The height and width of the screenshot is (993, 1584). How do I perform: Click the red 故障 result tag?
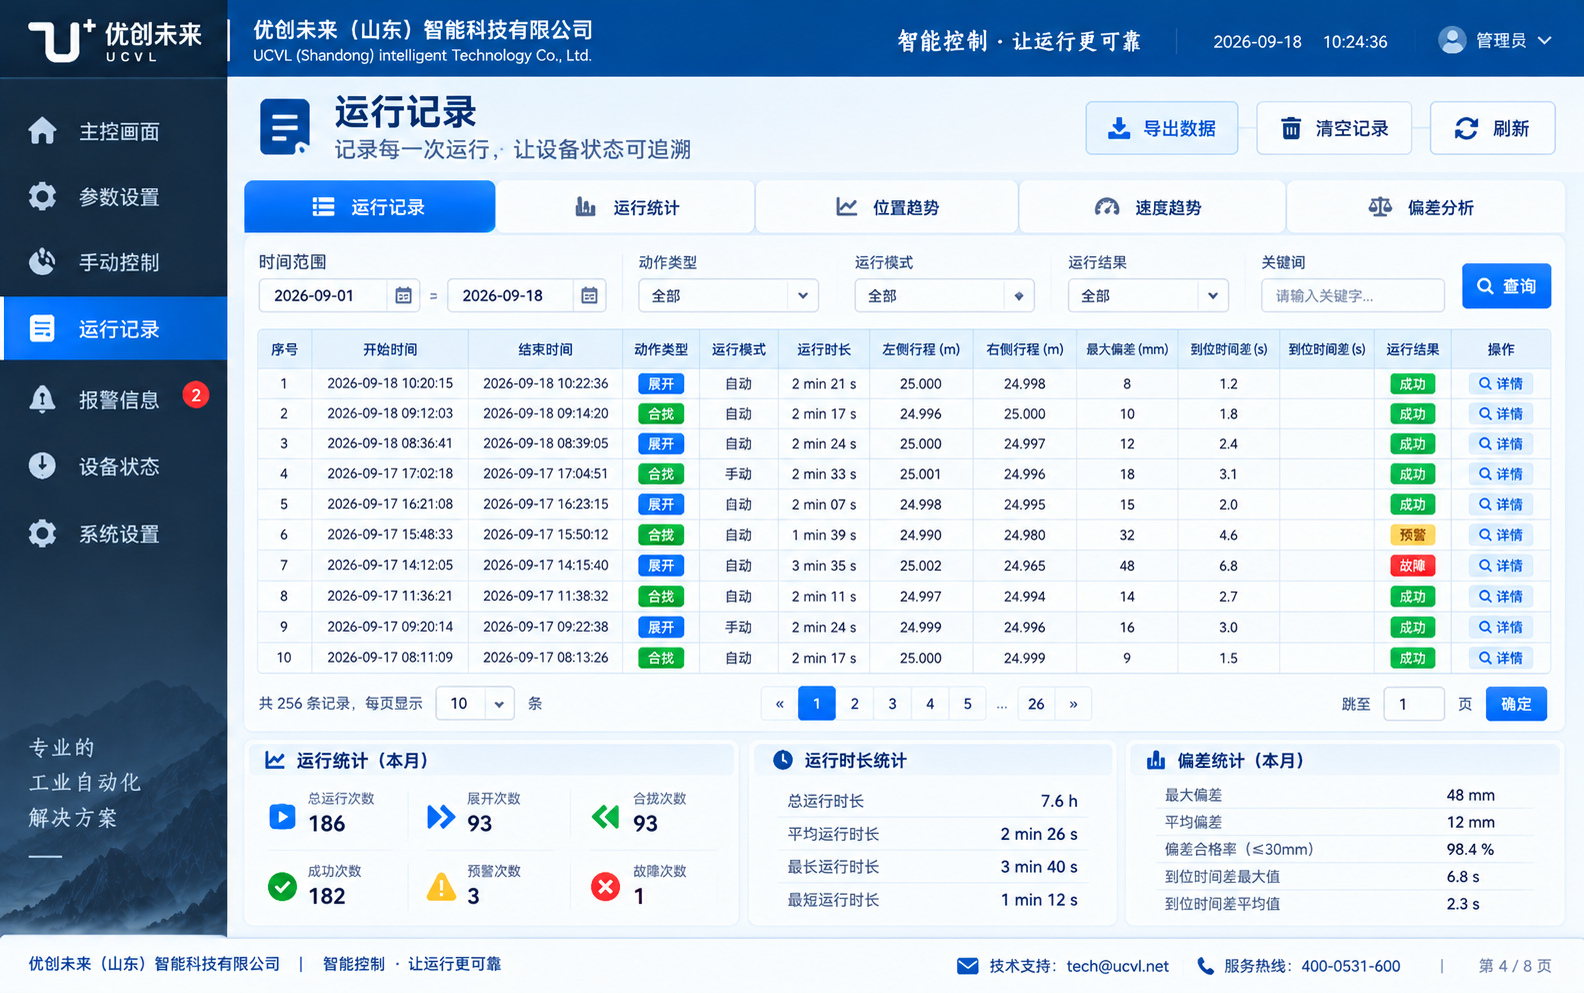click(x=1412, y=566)
